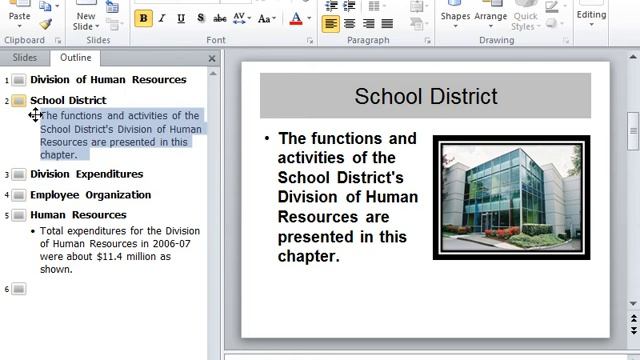Screen dimensions: 640x360
Task: Click outline title 'Division Expenditures'
Action: 87,174
